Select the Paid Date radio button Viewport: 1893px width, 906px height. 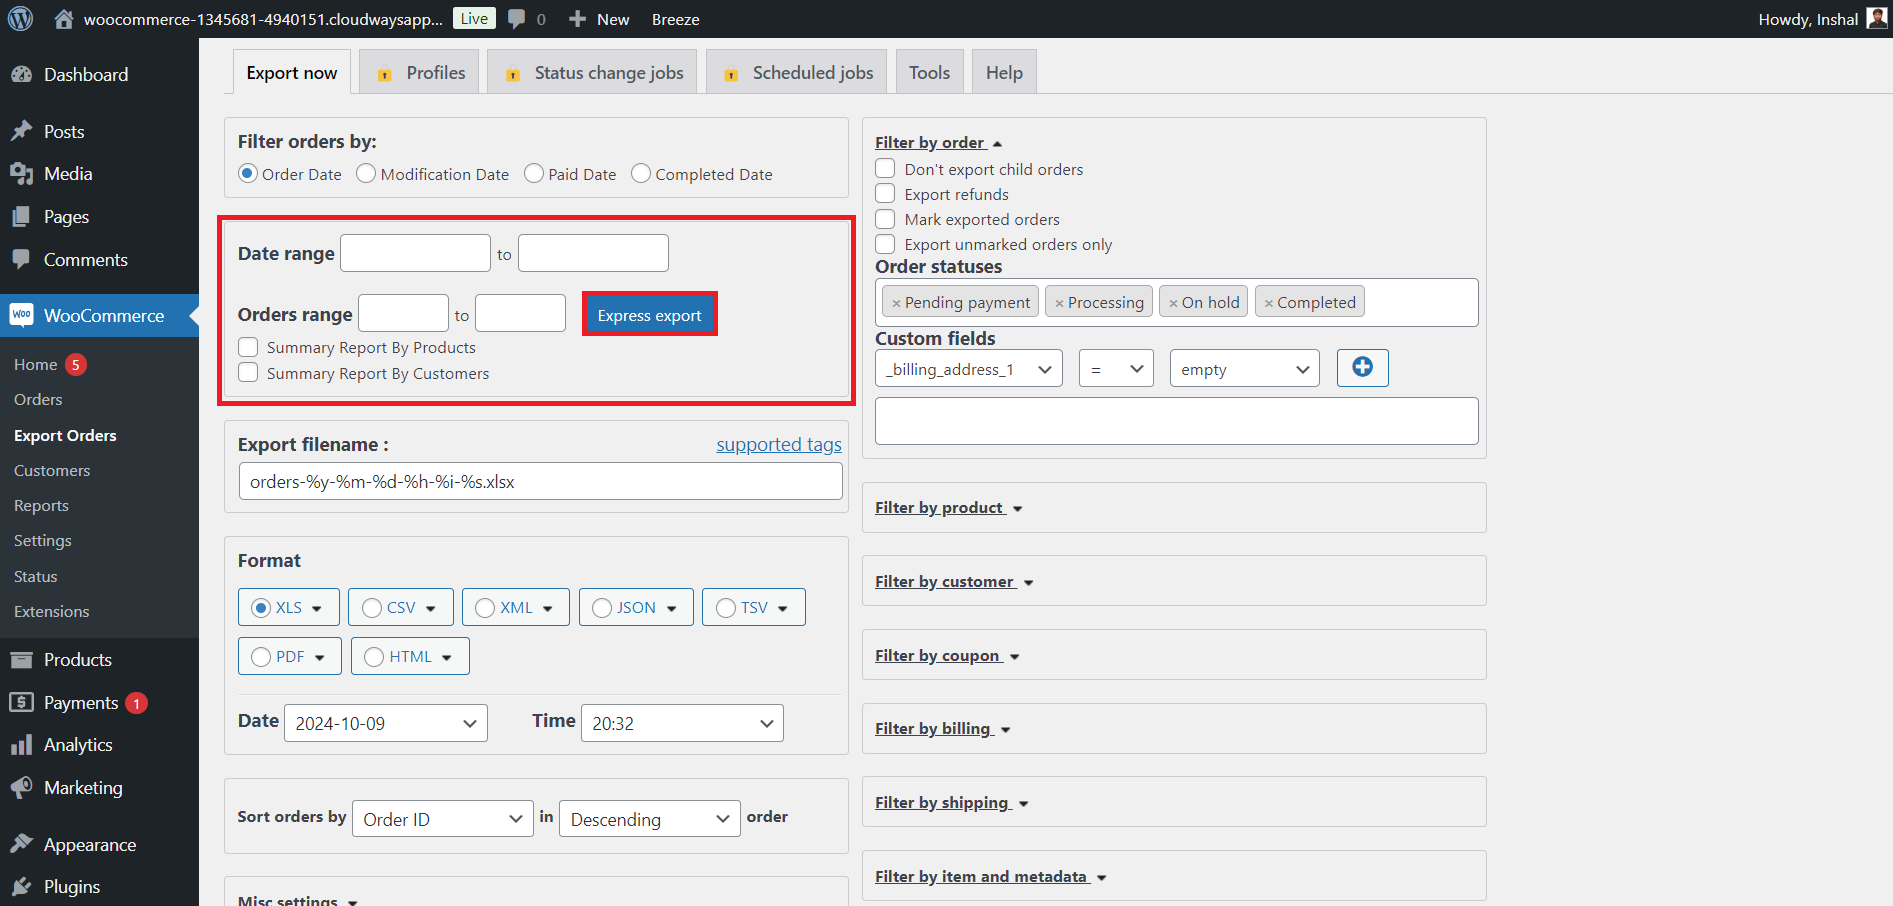pos(533,173)
